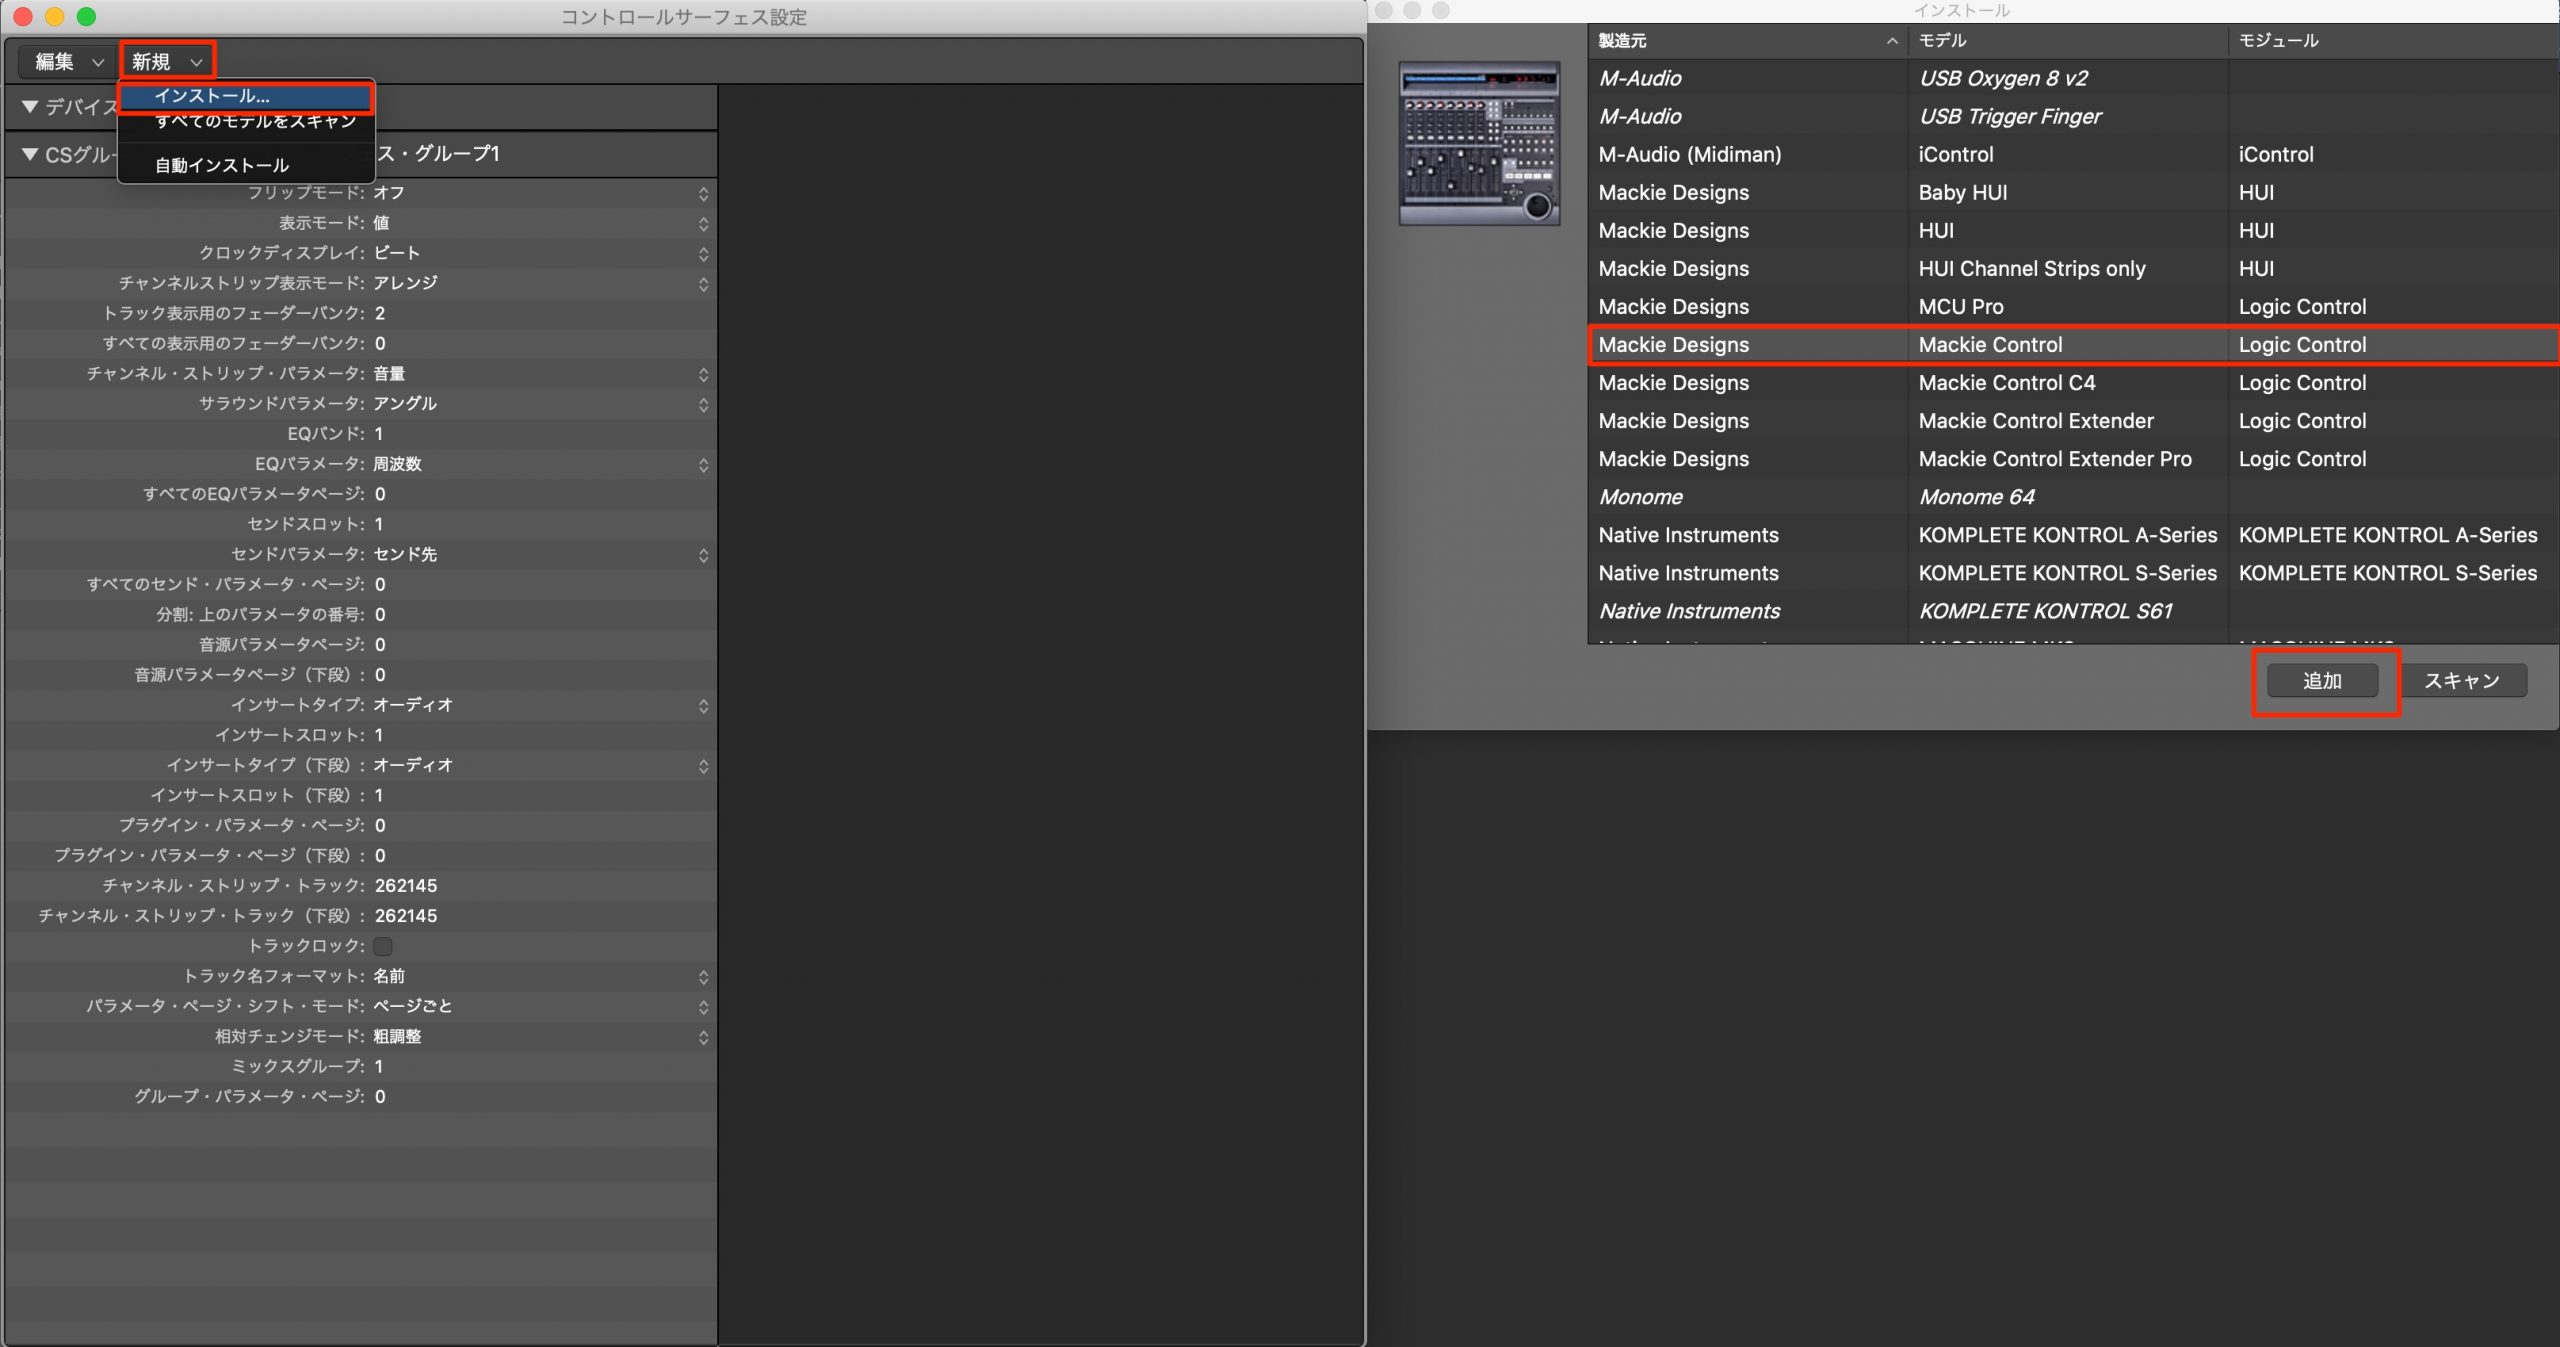The image size is (2560, 1347).
Task: Open サラウンドパラメータ popup showing アングル
Action: coord(541,404)
